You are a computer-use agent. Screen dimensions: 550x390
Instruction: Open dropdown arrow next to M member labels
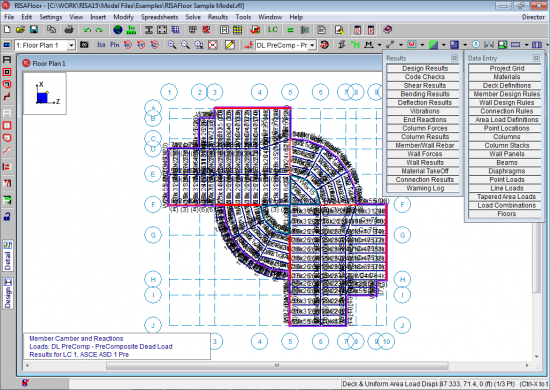tap(380, 45)
